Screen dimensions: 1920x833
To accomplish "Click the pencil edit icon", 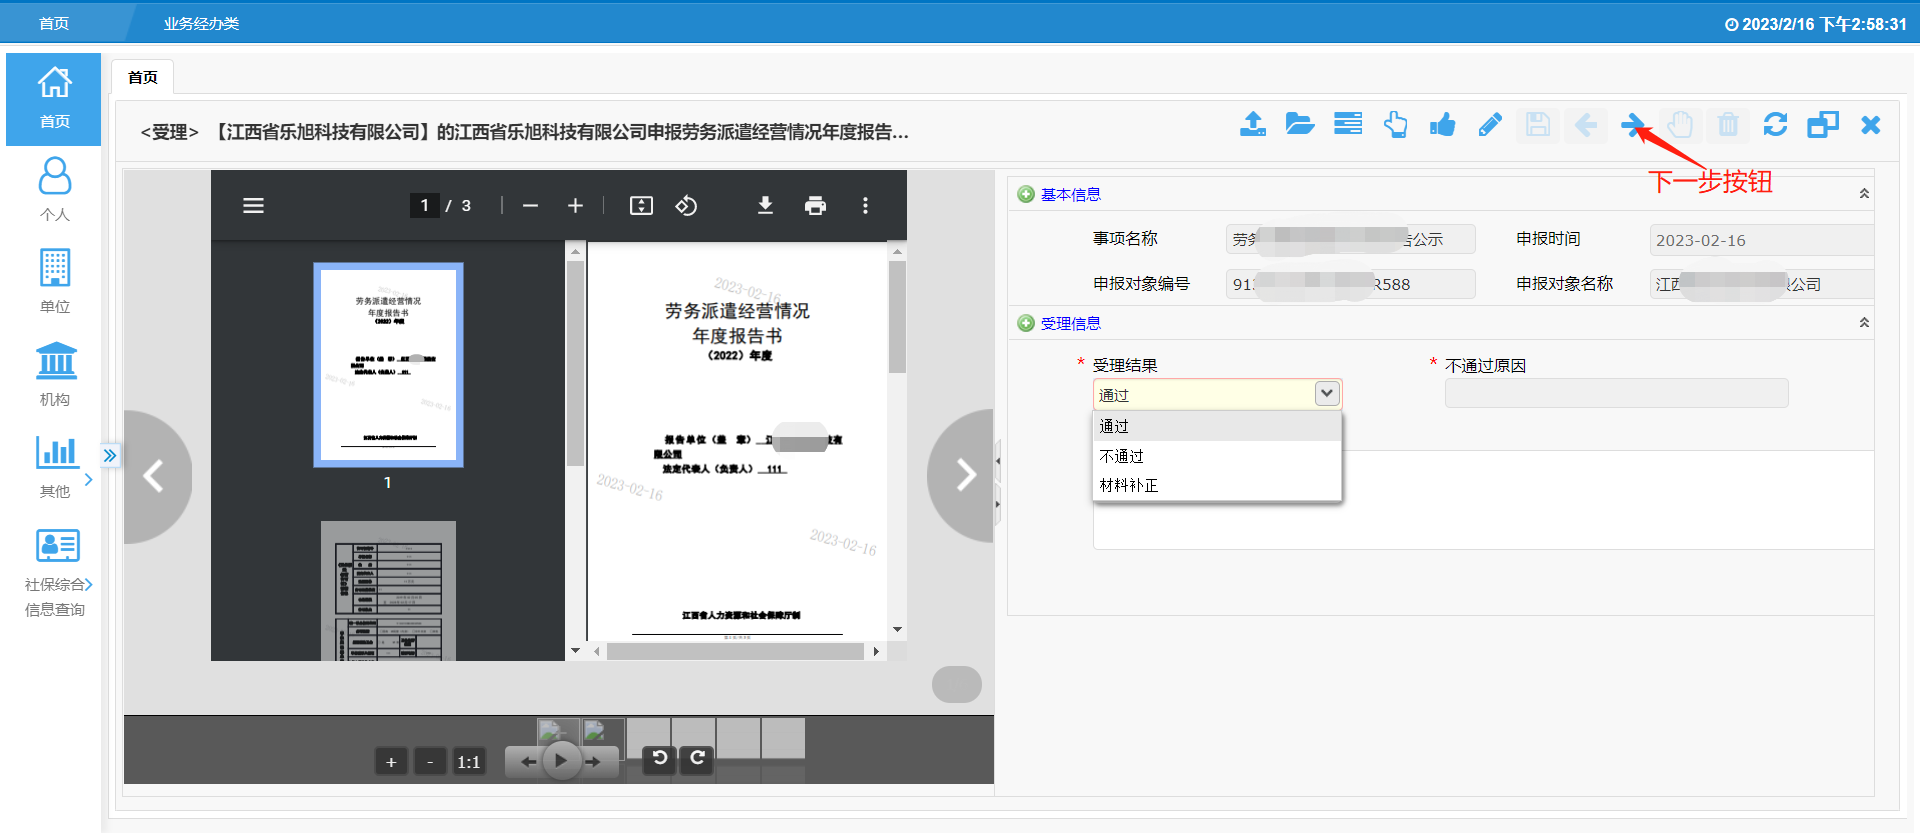I will pyautogui.click(x=1490, y=124).
